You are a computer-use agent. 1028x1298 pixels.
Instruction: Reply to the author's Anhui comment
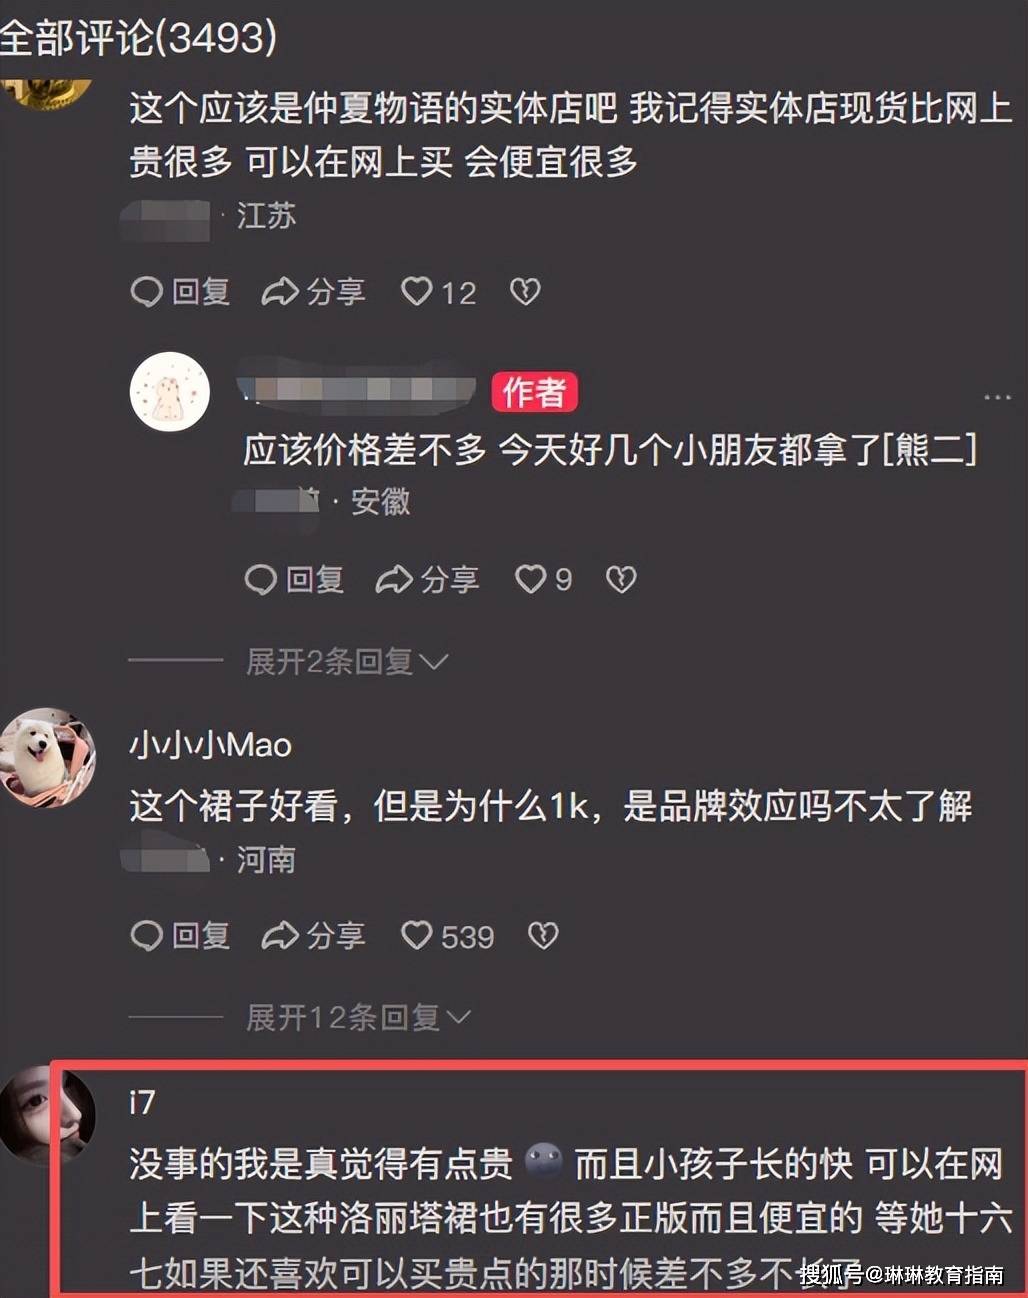(294, 579)
